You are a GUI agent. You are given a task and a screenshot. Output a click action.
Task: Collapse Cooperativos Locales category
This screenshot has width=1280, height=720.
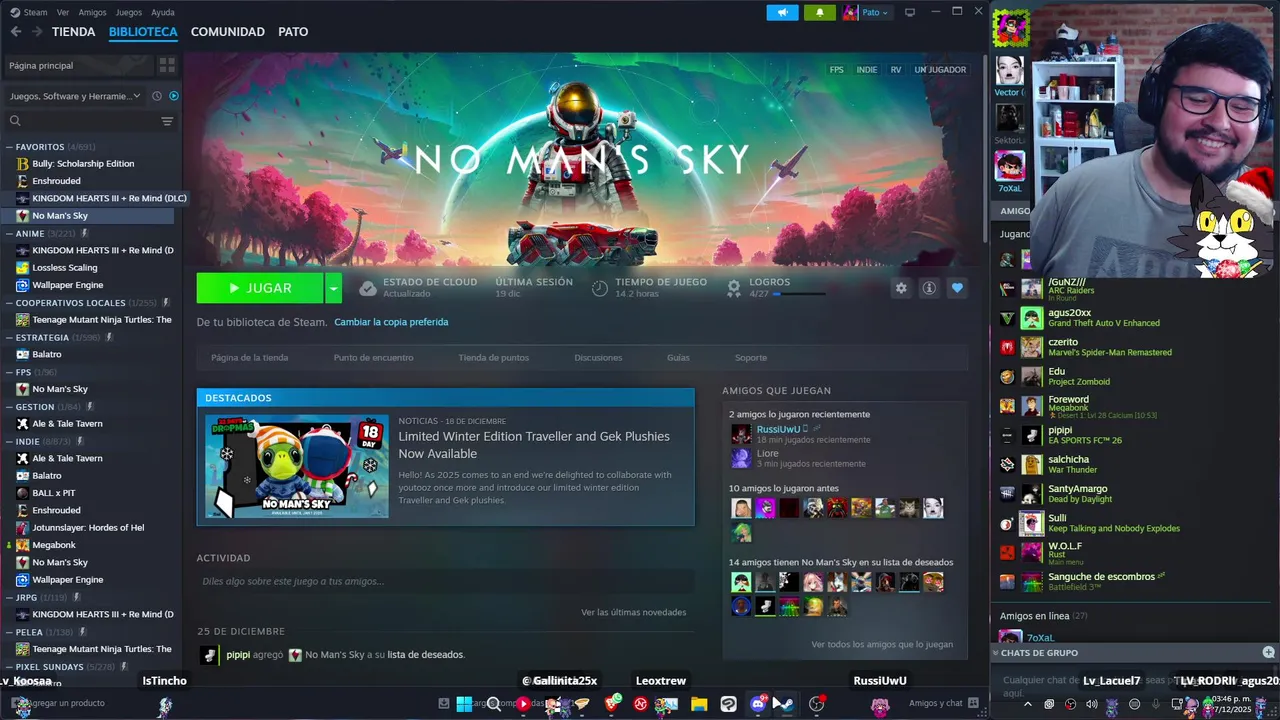point(9,302)
